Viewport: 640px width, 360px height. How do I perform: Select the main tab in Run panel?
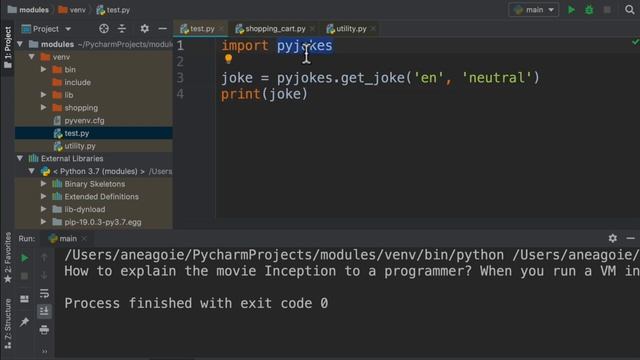pyautogui.click(x=62, y=238)
